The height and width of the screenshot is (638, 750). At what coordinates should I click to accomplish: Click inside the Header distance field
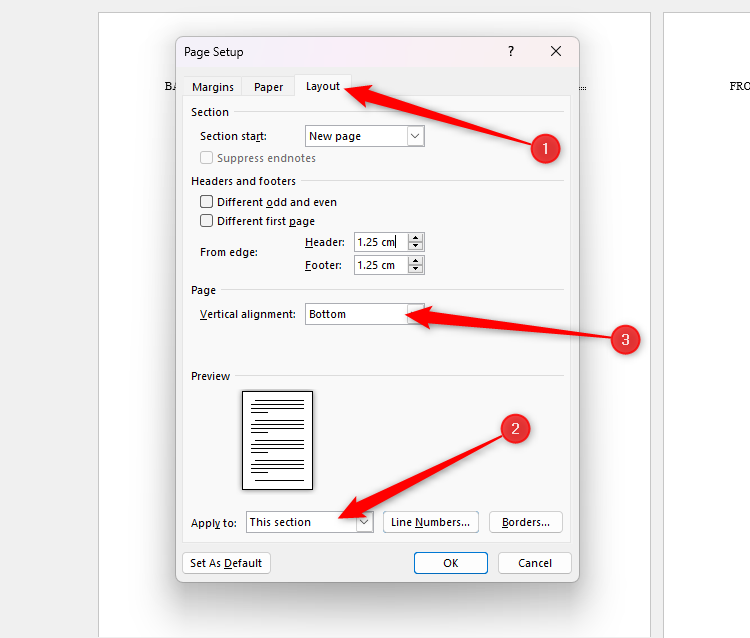[x=381, y=242]
